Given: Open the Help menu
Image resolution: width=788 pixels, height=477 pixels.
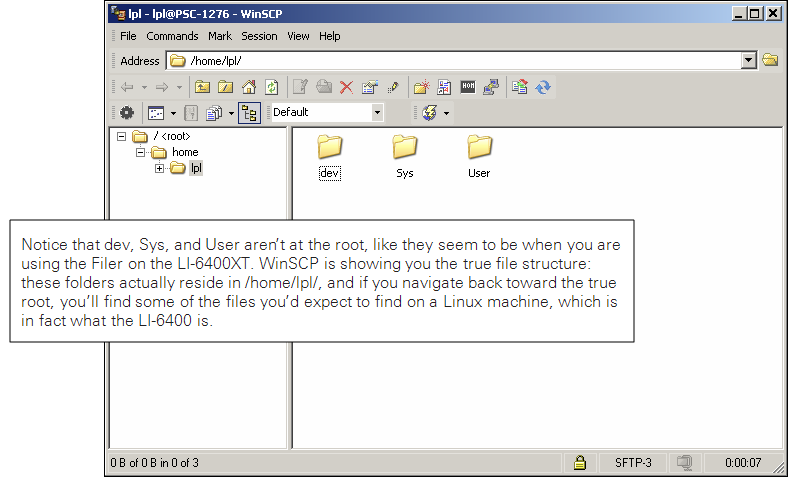Looking at the screenshot, I should [330, 36].
